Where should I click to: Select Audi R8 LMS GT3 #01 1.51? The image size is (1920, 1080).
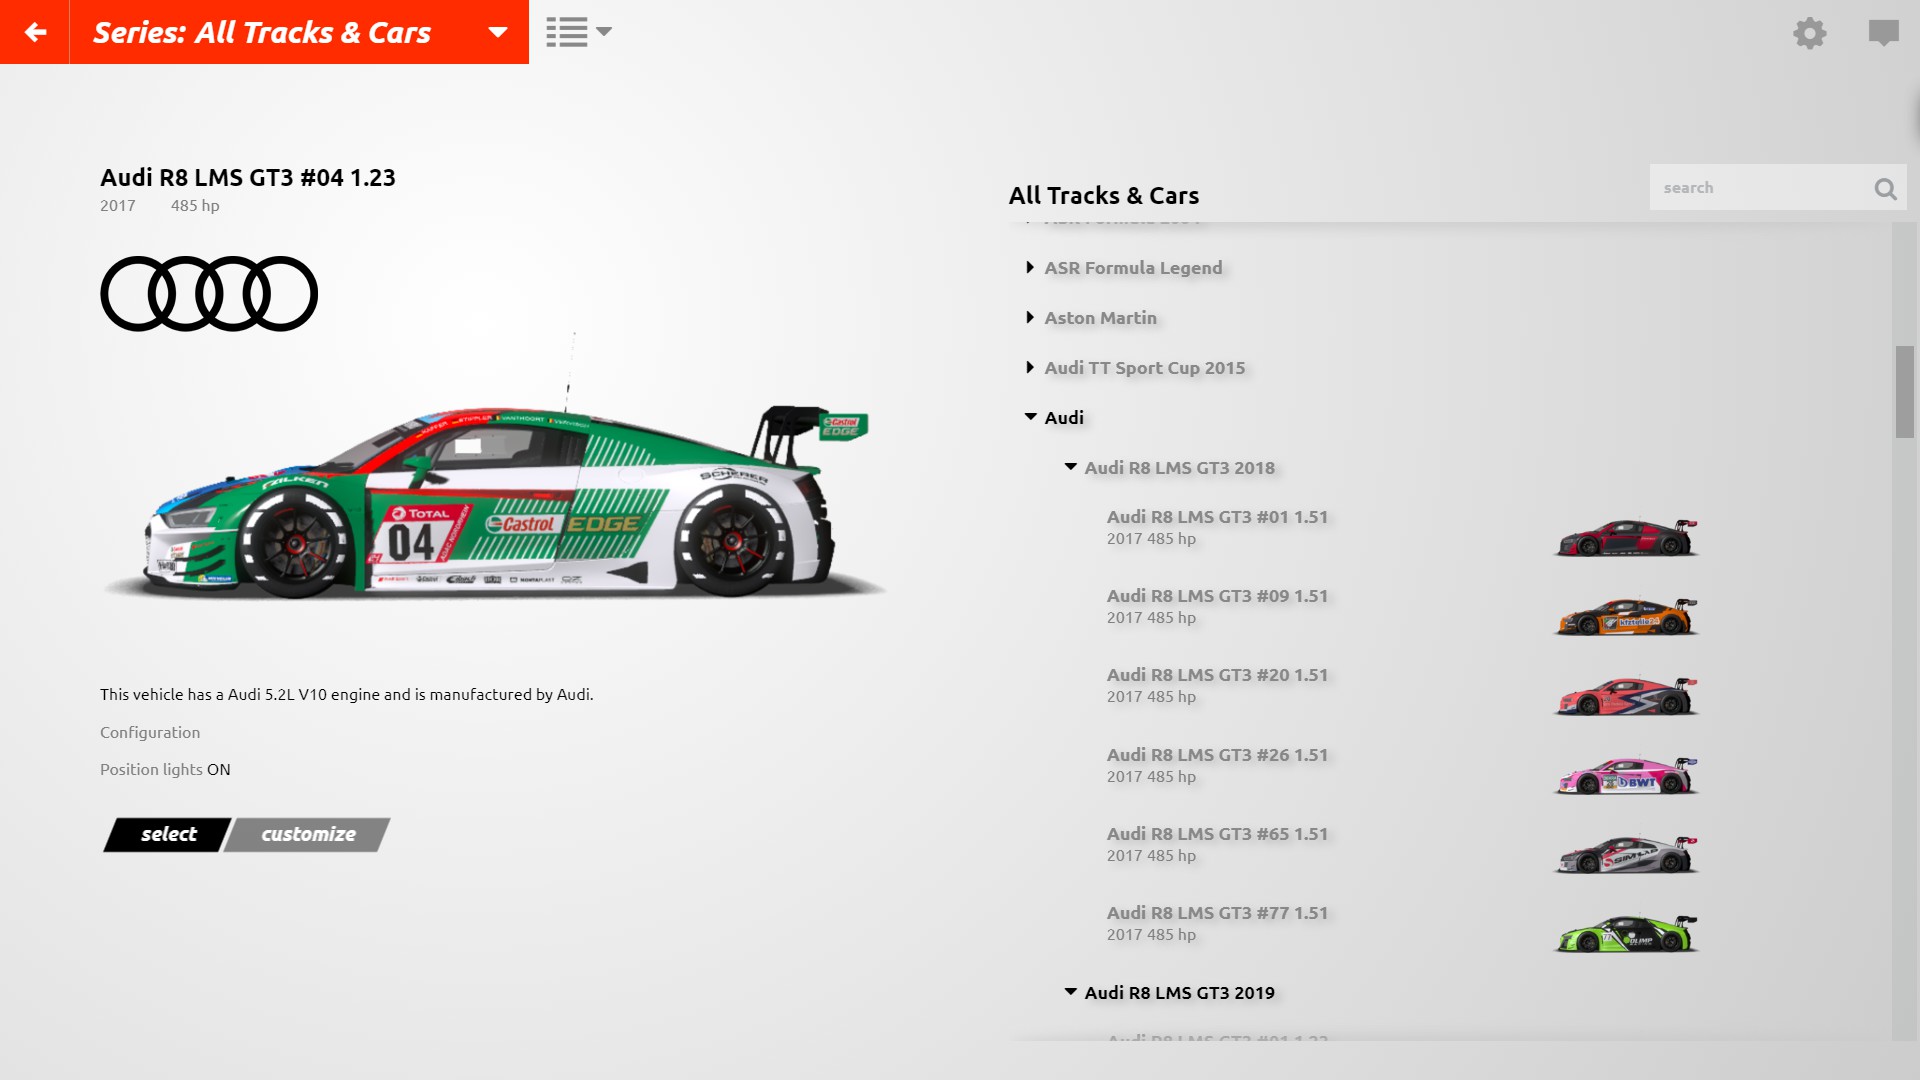tap(1217, 527)
